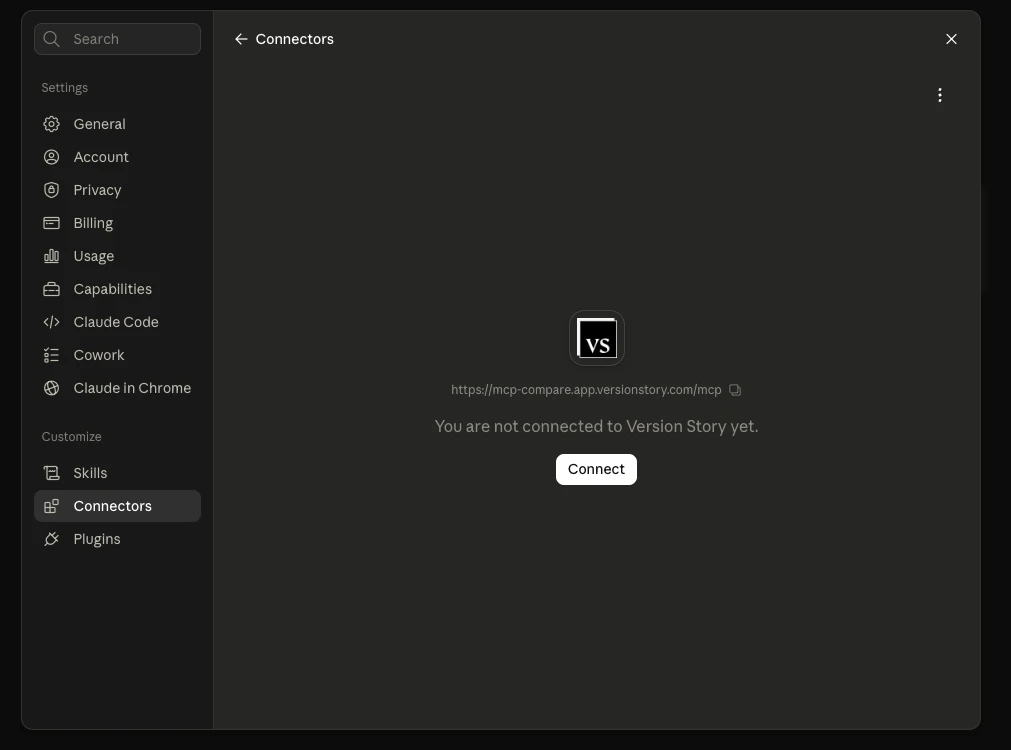Click the Privacy shield icon
Viewport: 1011px width, 750px height.
pyautogui.click(x=52, y=190)
